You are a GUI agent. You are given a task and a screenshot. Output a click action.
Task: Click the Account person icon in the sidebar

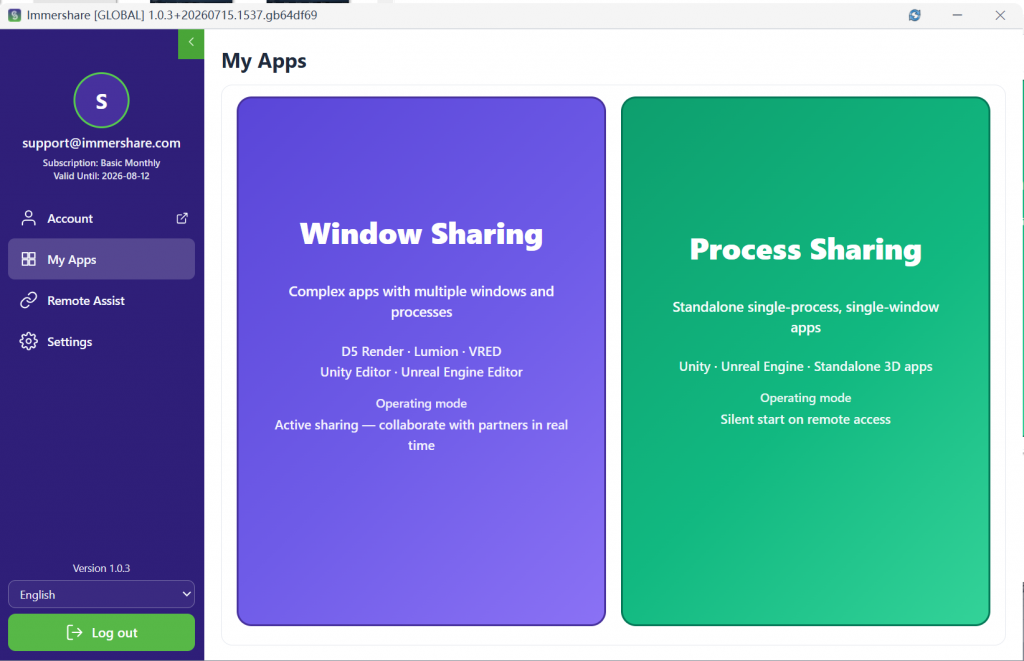tap(28, 218)
